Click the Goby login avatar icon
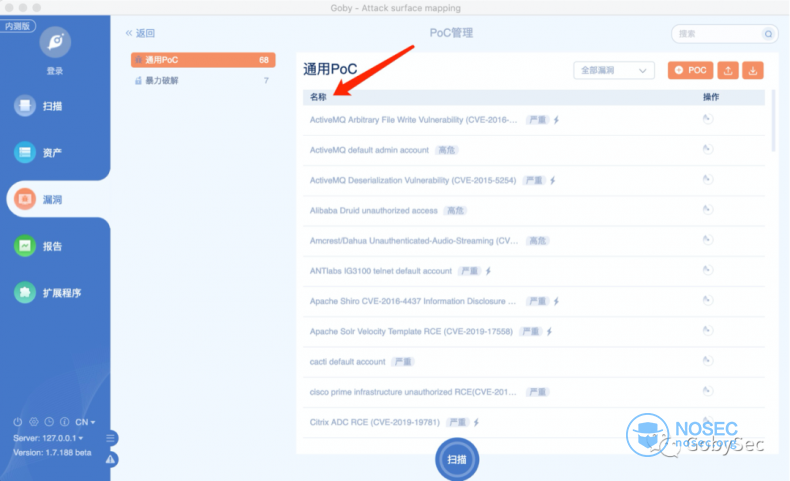The image size is (790, 481). pos(55,41)
